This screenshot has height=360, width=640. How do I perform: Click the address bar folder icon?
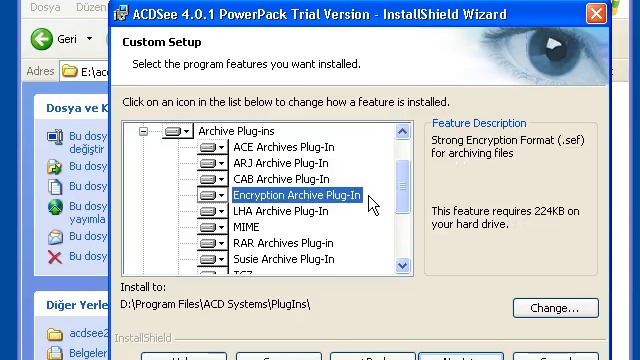(x=70, y=71)
